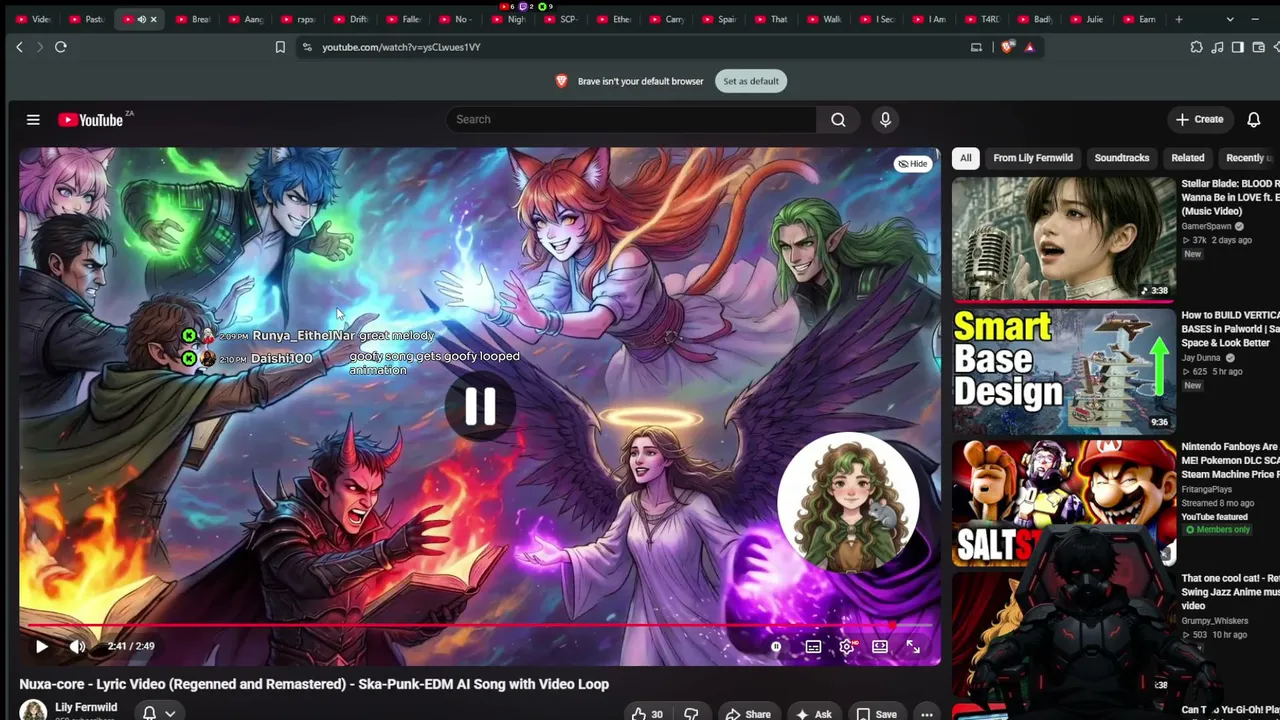The image size is (1280, 720).
Task: Open the Brave Rewards triangle icon
Action: point(1029,47)
